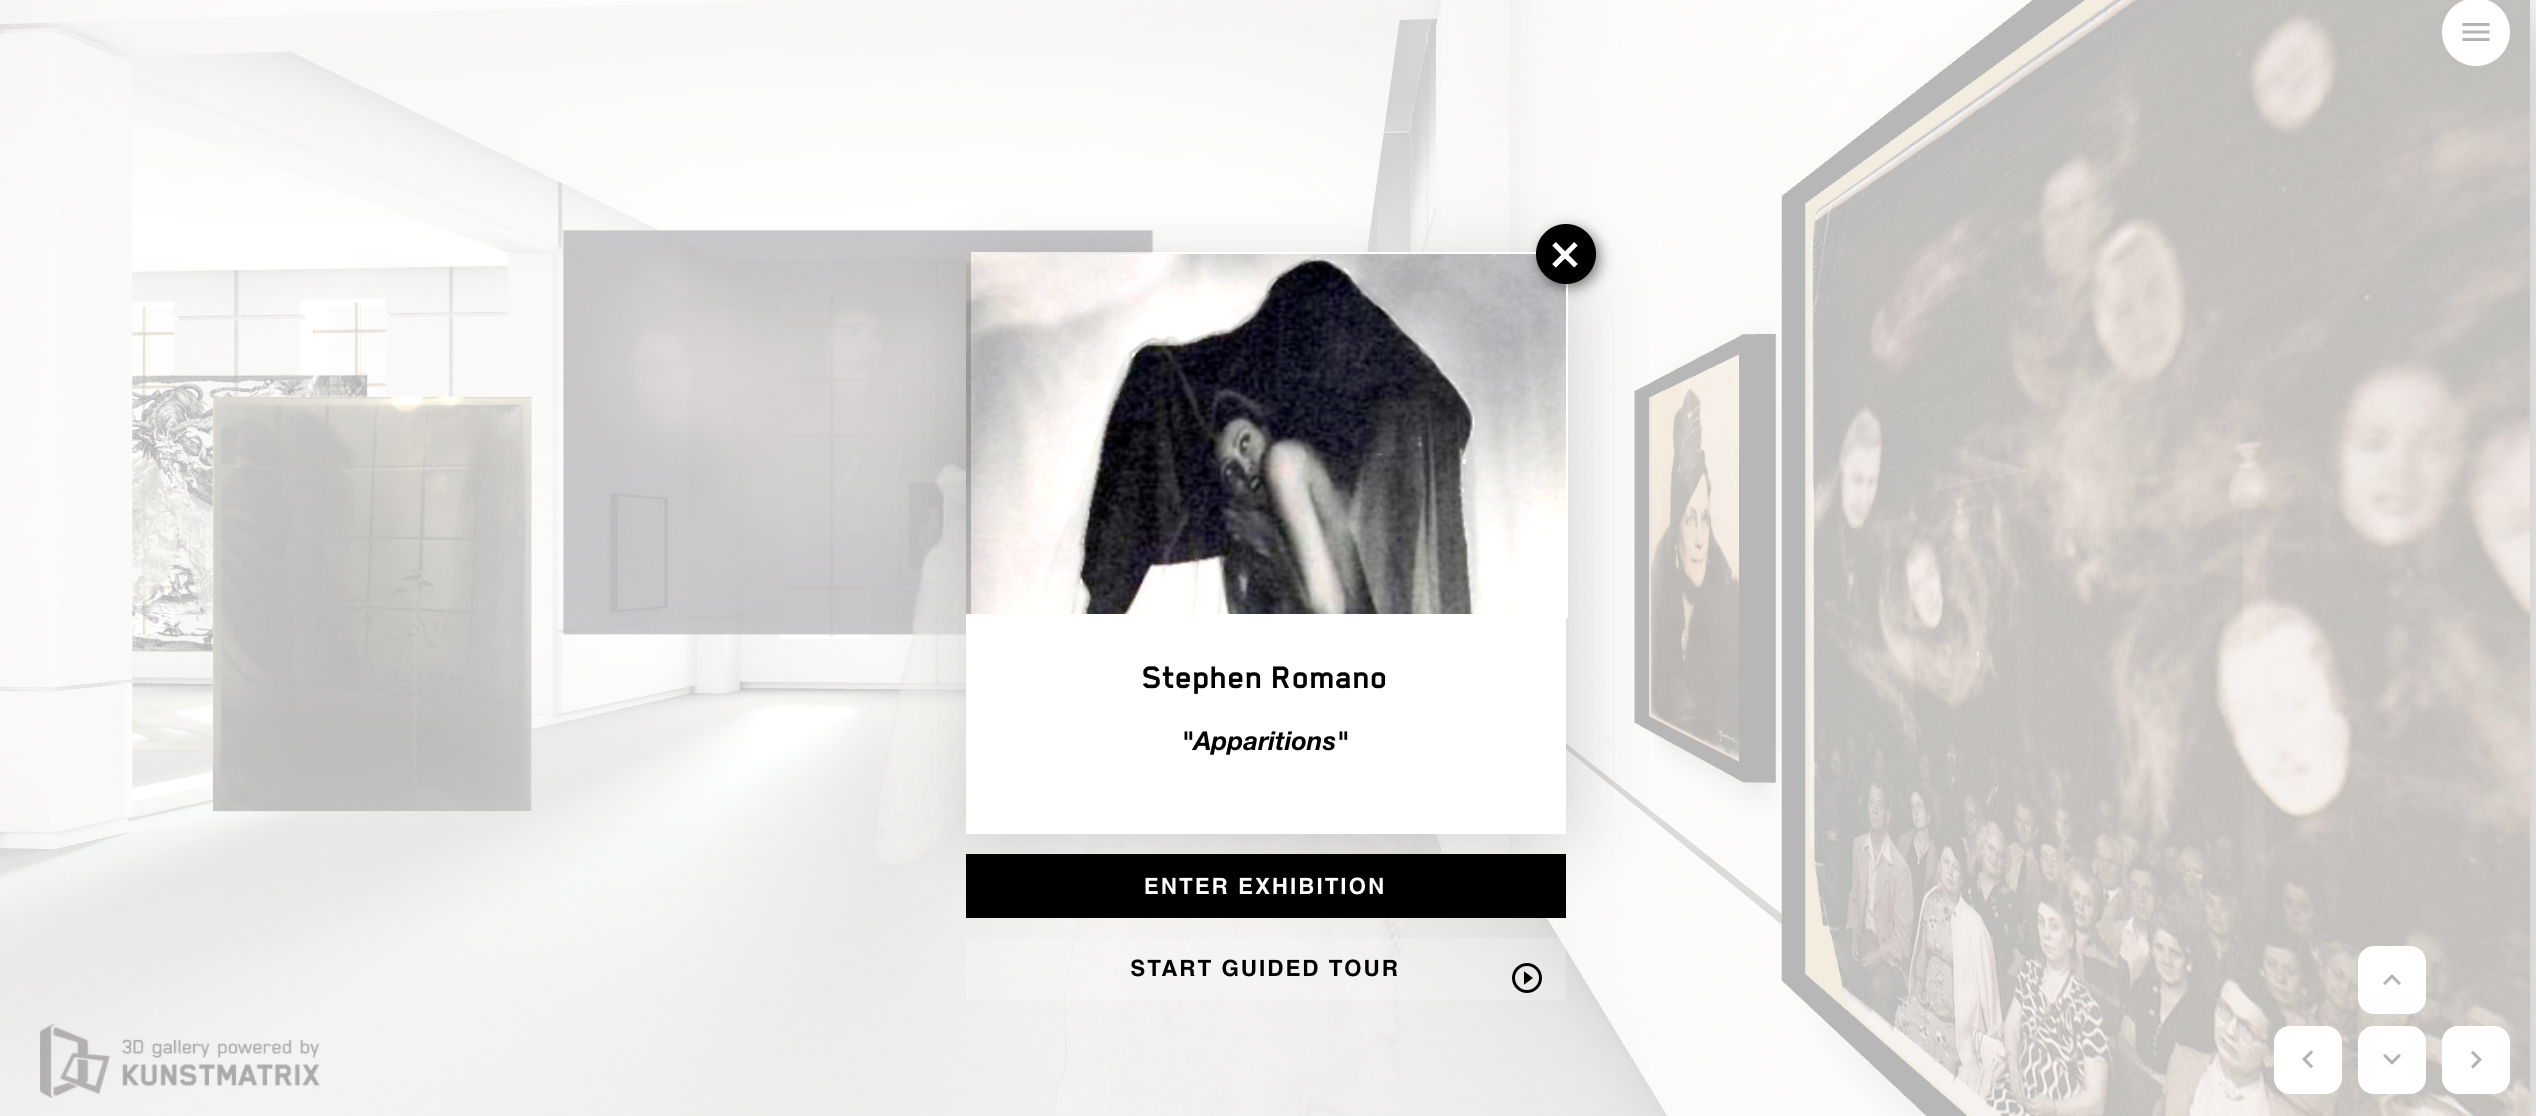Image resolution: width=2536 pixels, height=1116 pixels.
Task: Start the guided tour
Action: point(1265,968)
